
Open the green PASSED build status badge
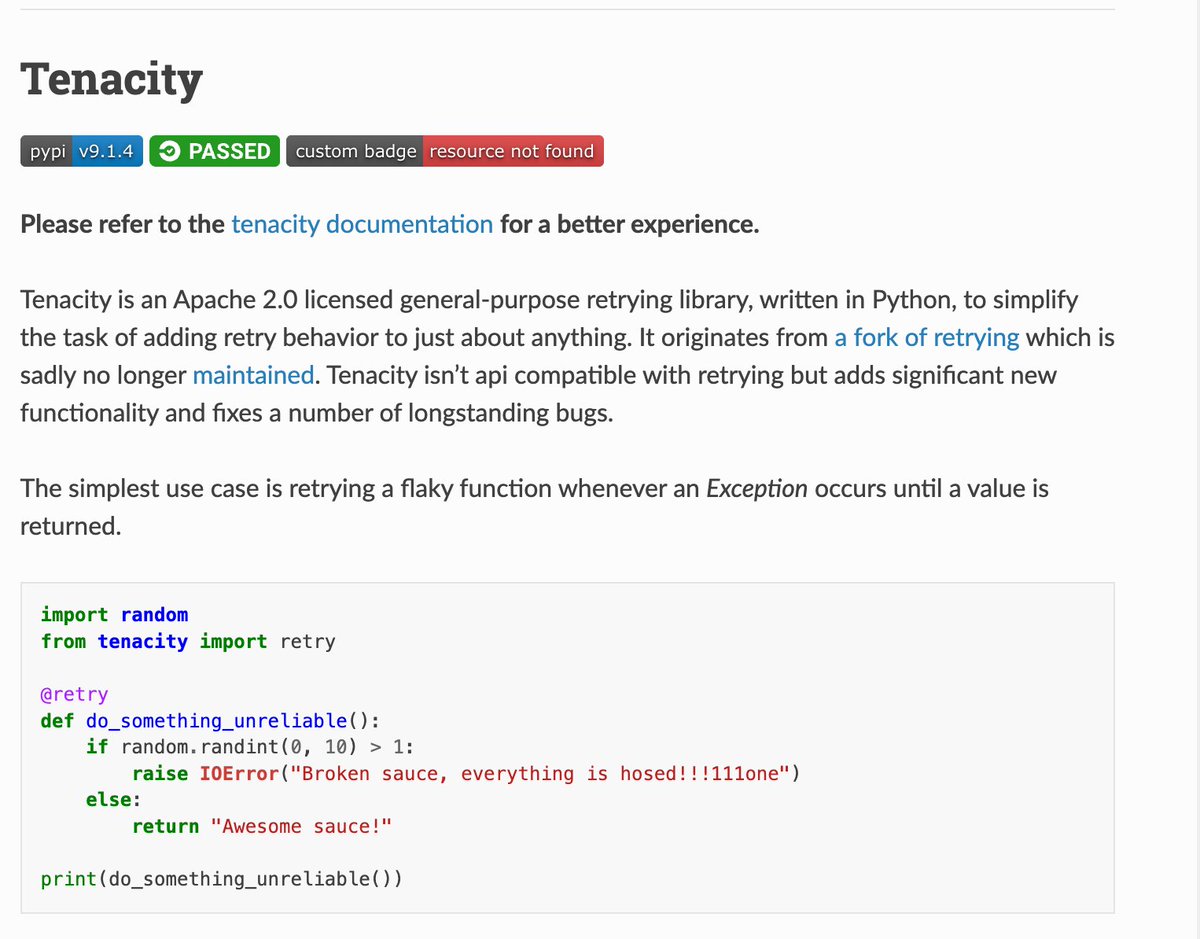point(215,151)
